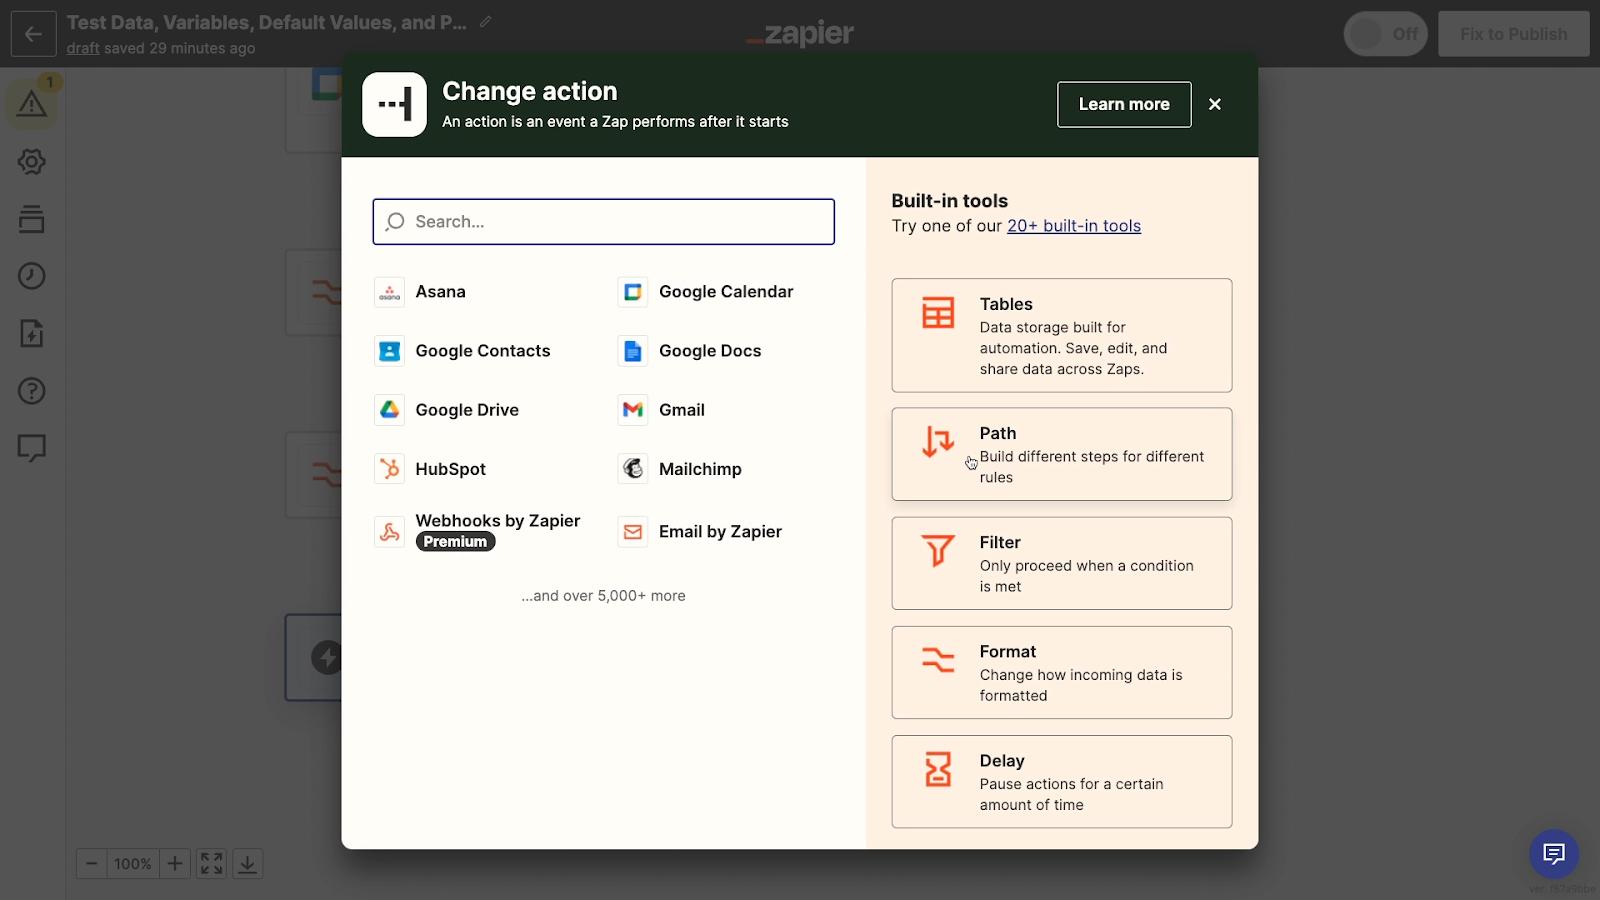Click the Zap title text

[267, 22]
